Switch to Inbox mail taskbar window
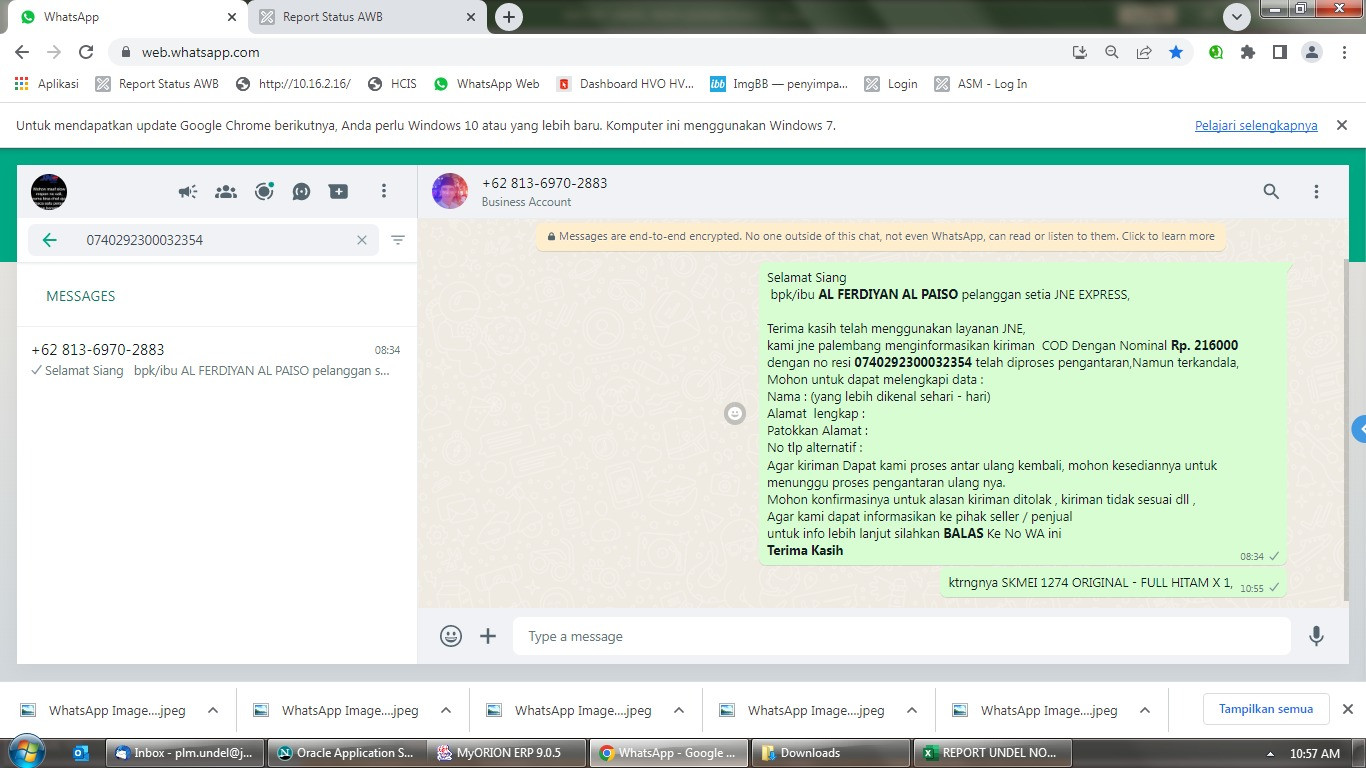1366x768 pixels. (x=185, y=753)
